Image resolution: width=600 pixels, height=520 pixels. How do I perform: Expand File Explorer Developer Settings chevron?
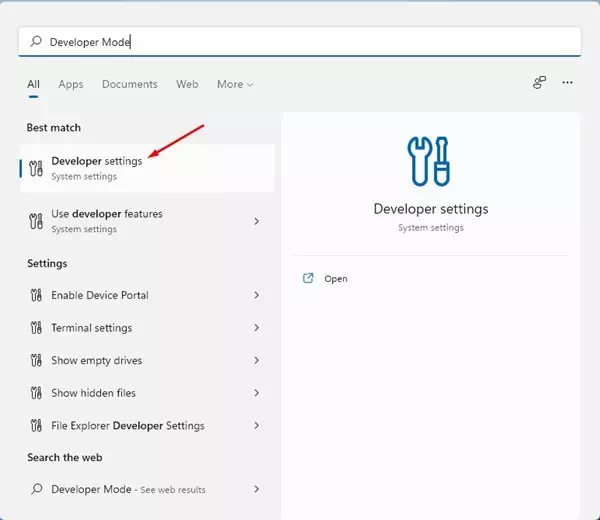(x=256, y=425)
